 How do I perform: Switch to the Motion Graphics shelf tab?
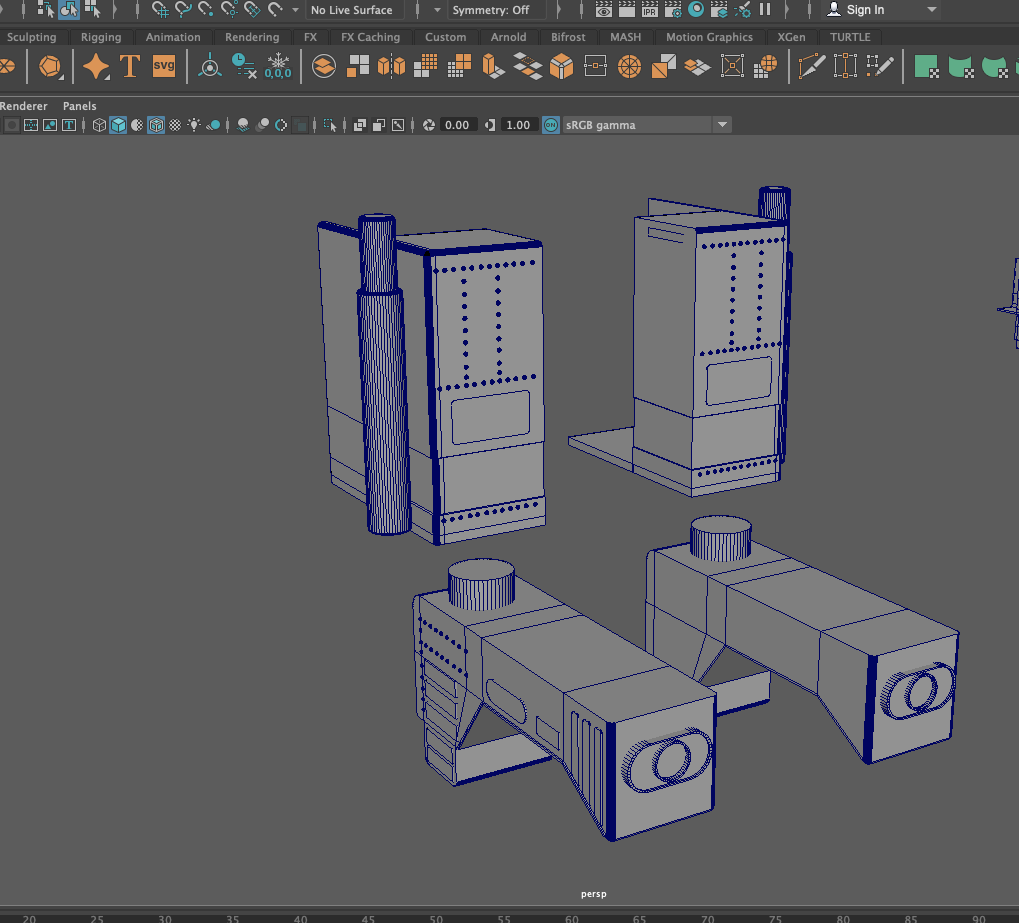coord(709,37)
